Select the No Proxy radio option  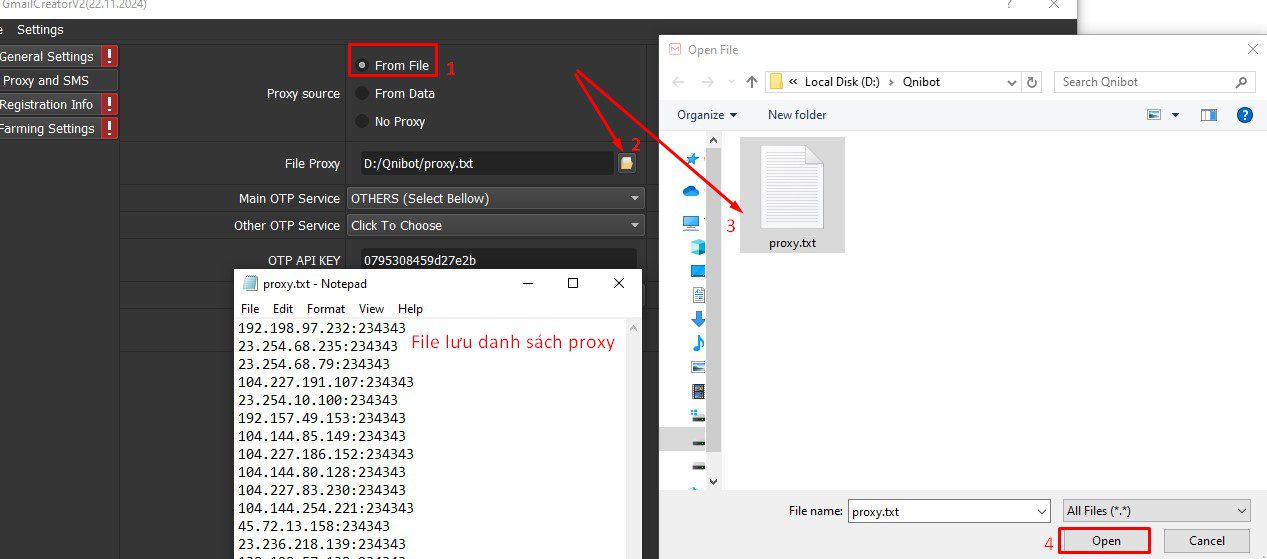362,121
